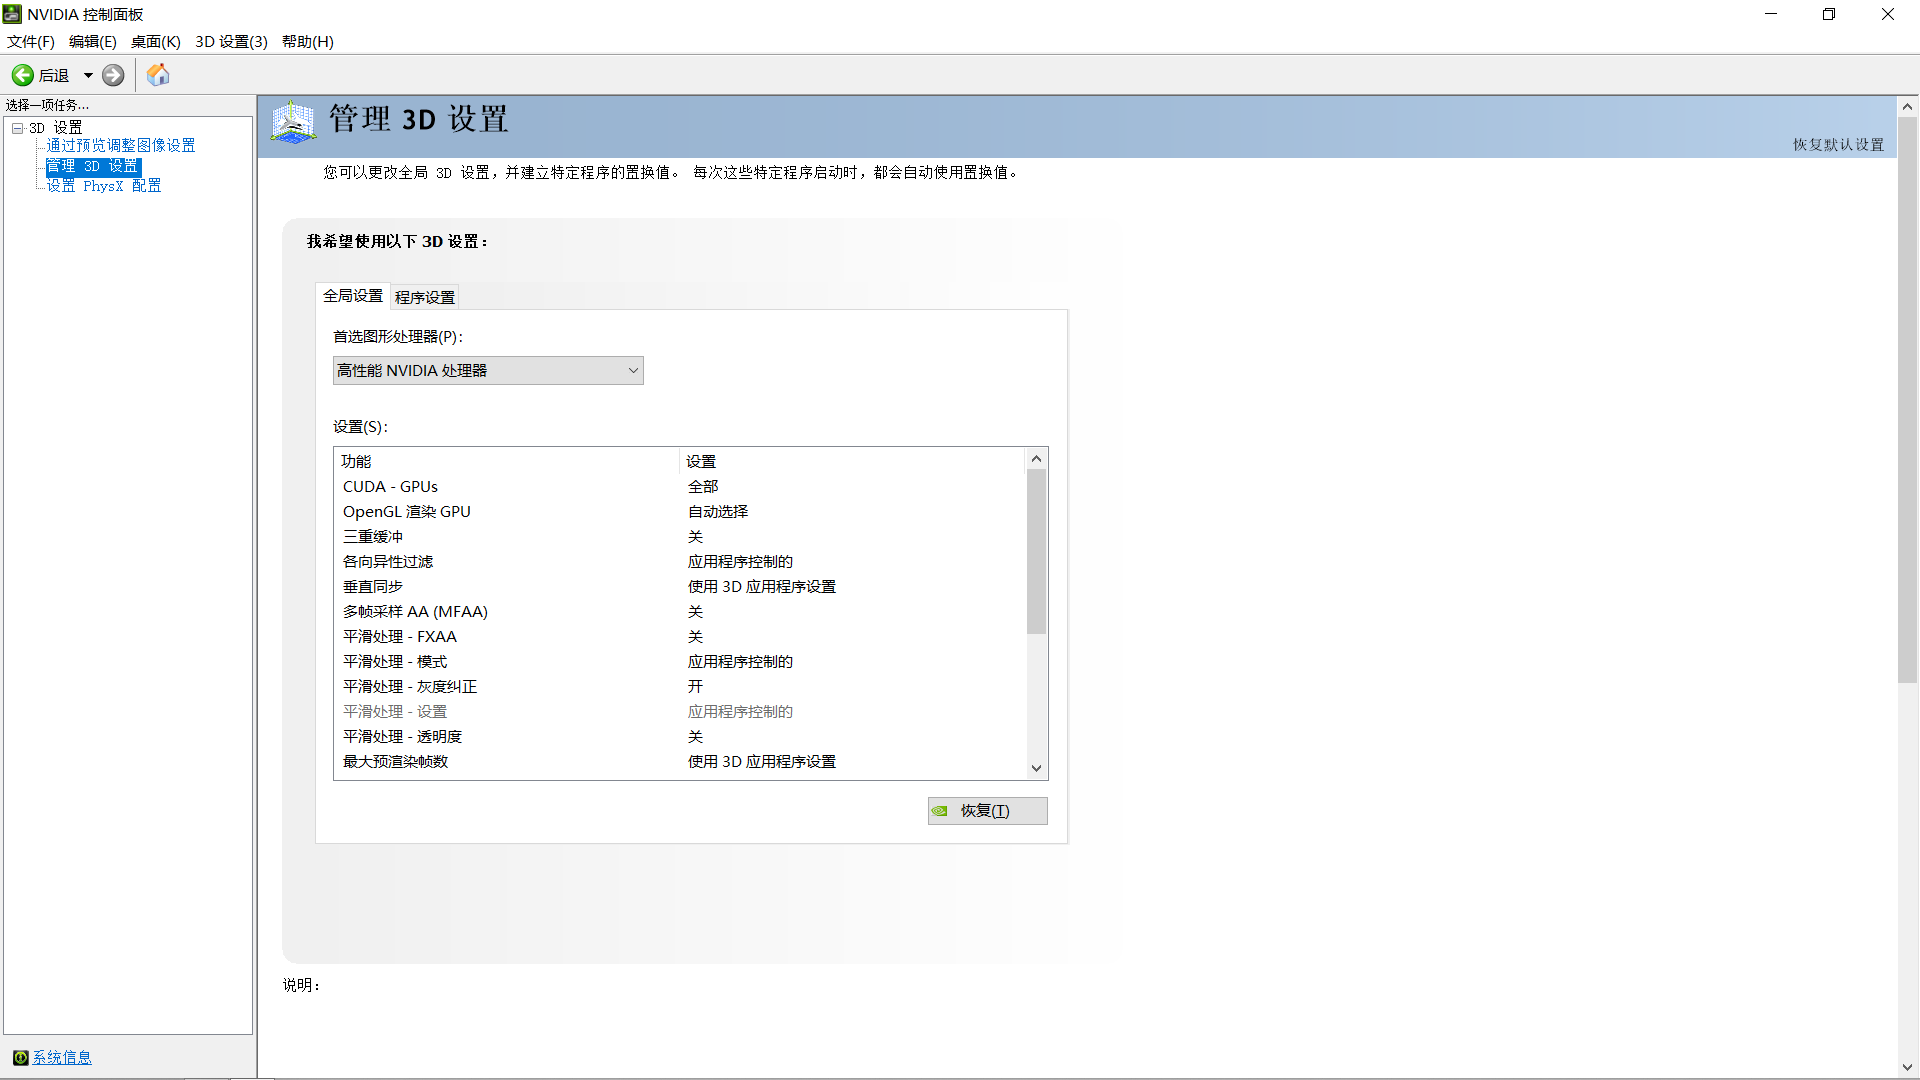1920x1080 pixels.
Task: Click the settings list scroll-down arrow
Action: (1037, 768)
